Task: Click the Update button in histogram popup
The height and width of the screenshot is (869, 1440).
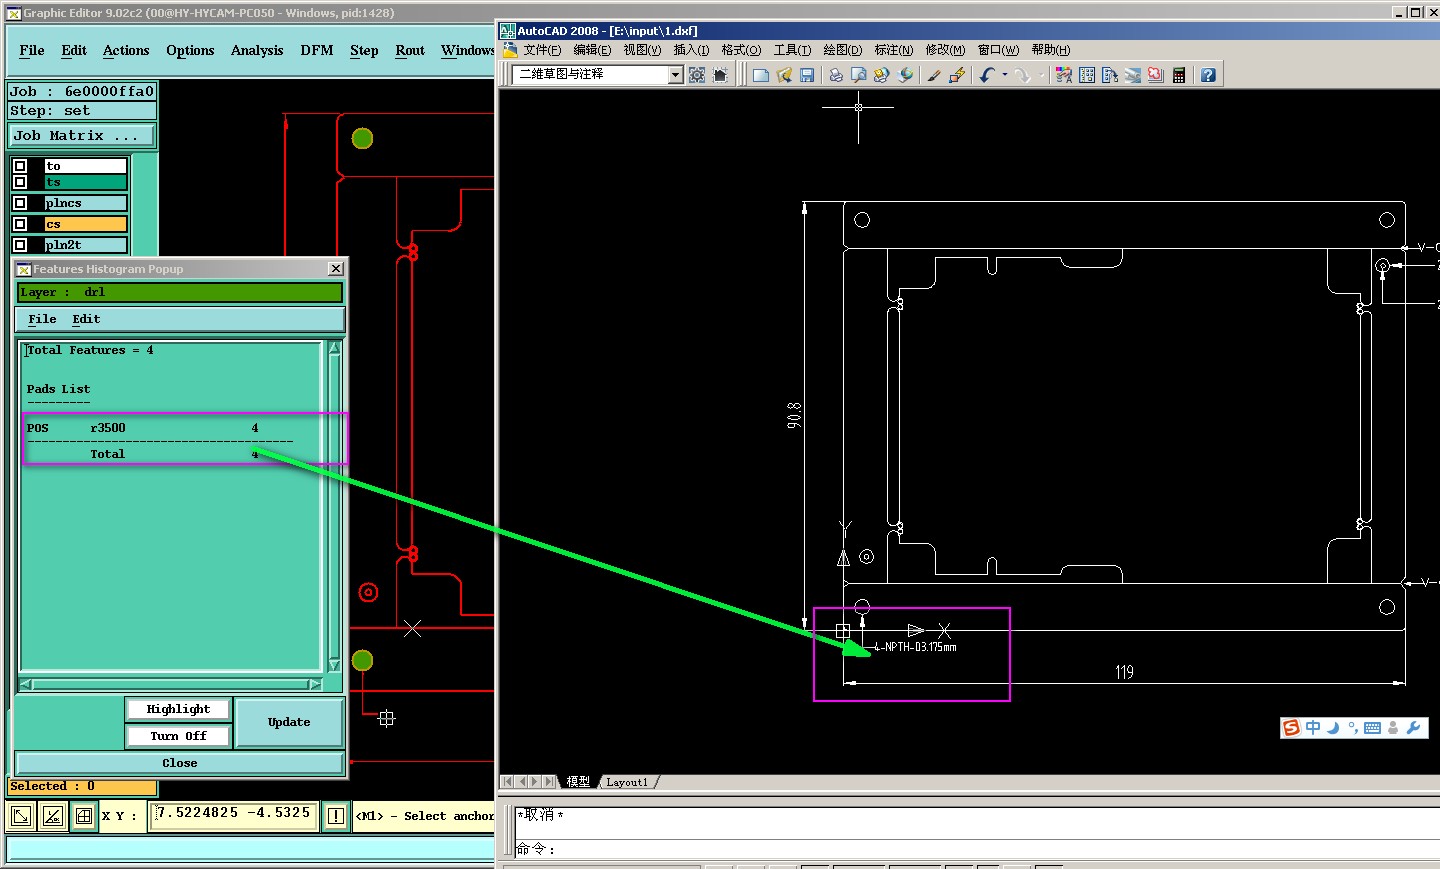Action: (x=289, y=722)
